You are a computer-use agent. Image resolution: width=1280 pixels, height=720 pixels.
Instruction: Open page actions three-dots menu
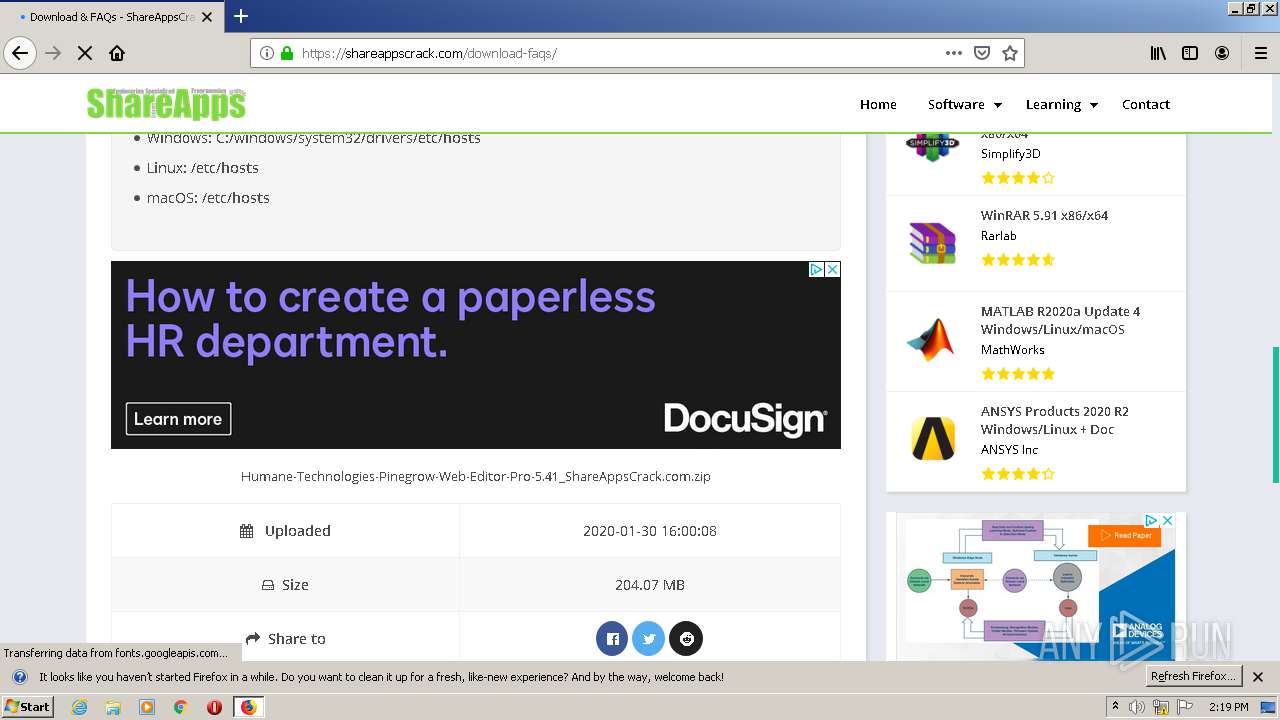pos(954,53)
